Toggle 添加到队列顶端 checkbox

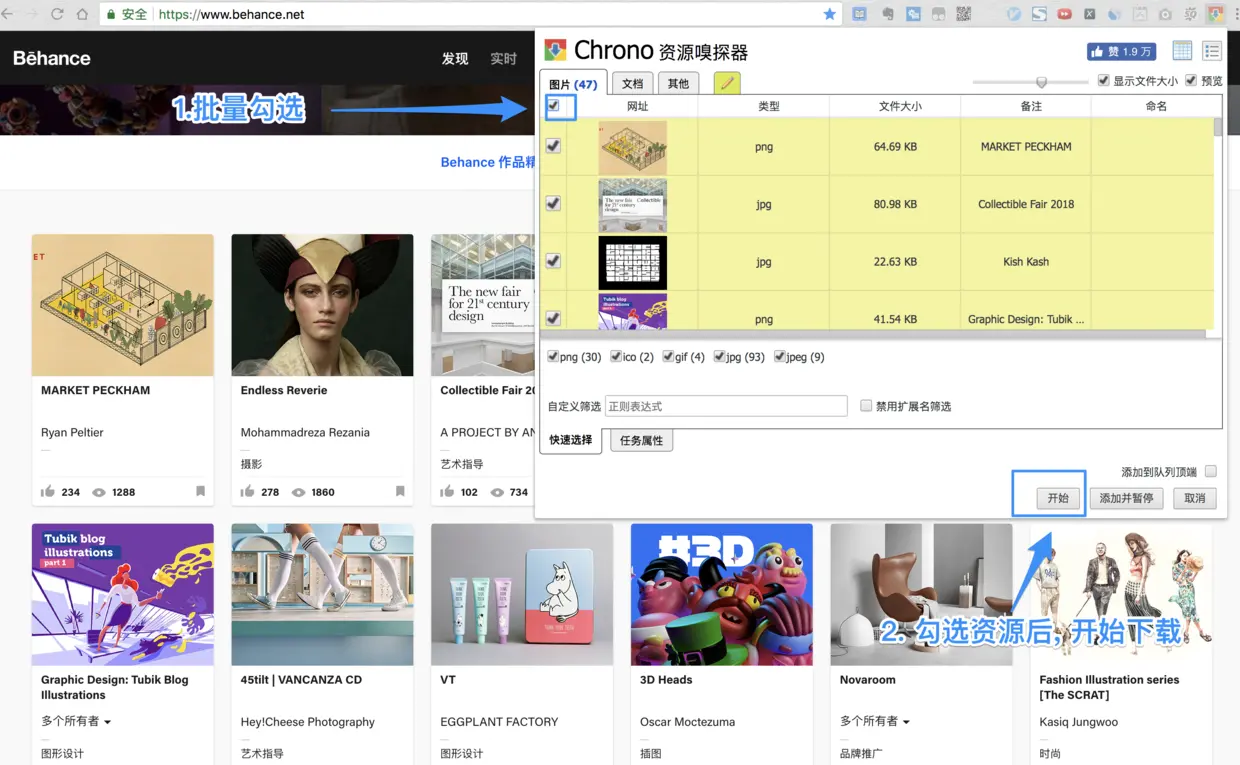pos(1210,471)
